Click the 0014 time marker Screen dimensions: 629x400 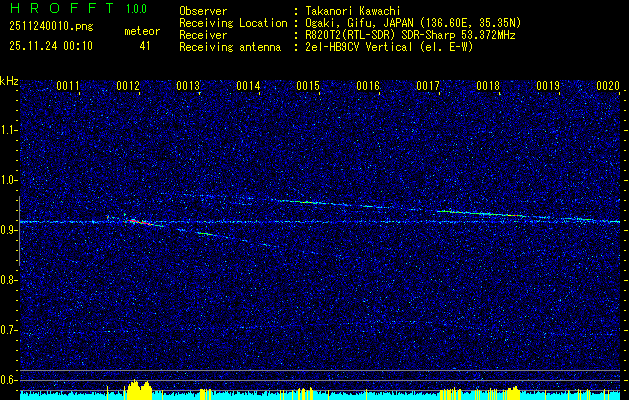pos(248,86)
